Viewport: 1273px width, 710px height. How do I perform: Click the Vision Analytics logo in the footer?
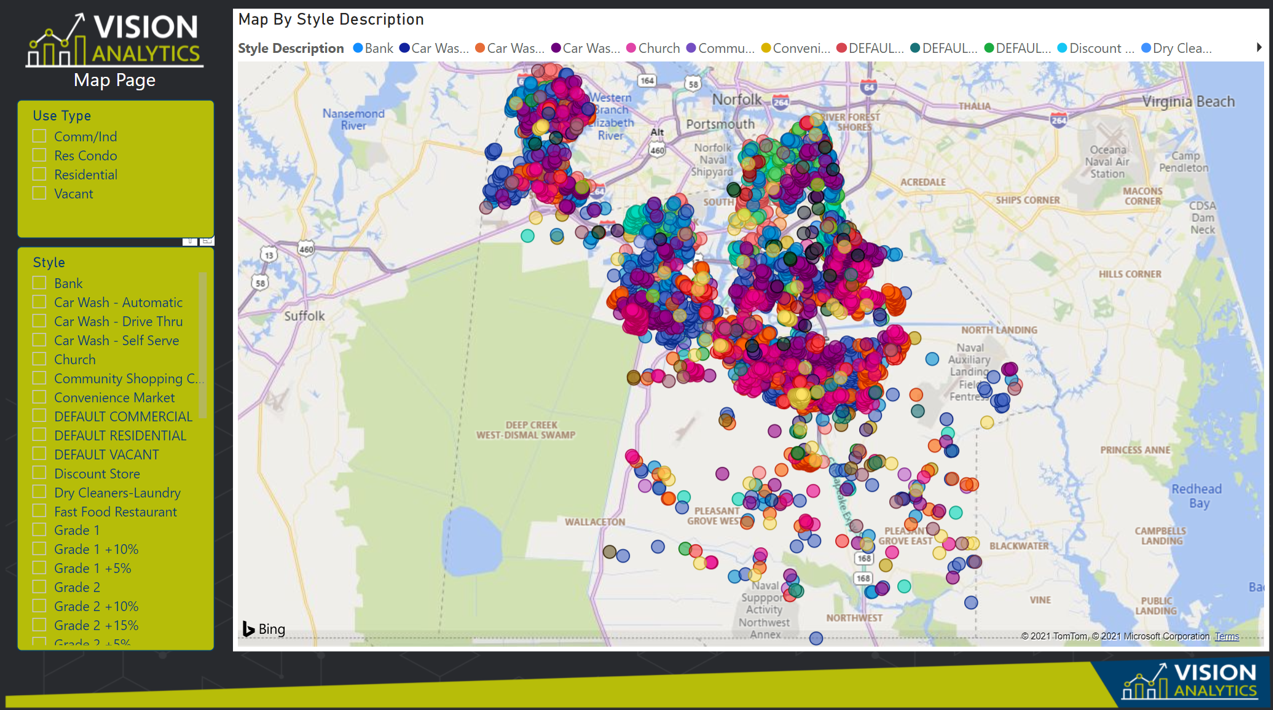1189,680
